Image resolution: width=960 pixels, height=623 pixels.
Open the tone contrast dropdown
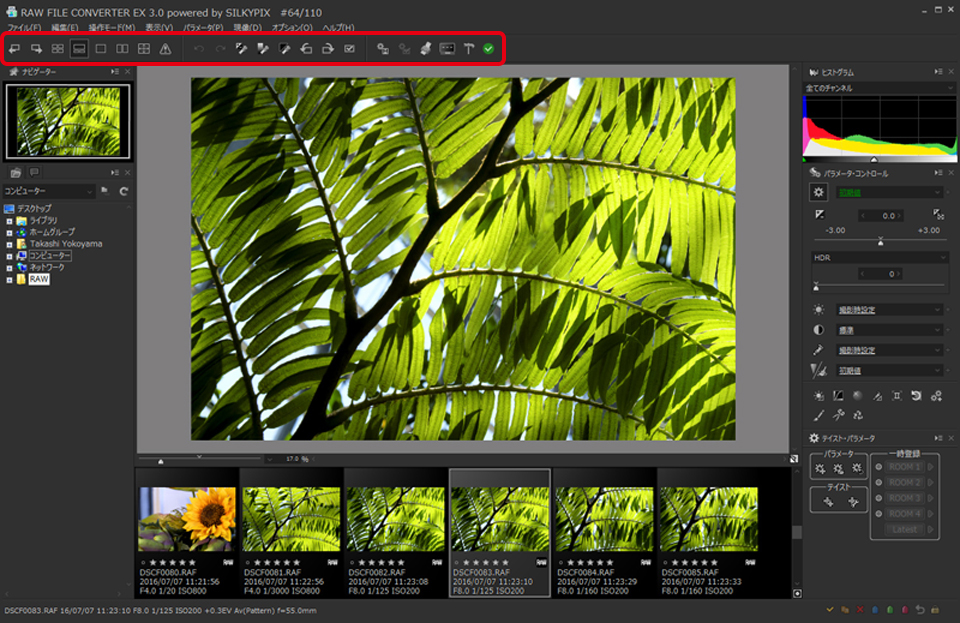point(890,330)
